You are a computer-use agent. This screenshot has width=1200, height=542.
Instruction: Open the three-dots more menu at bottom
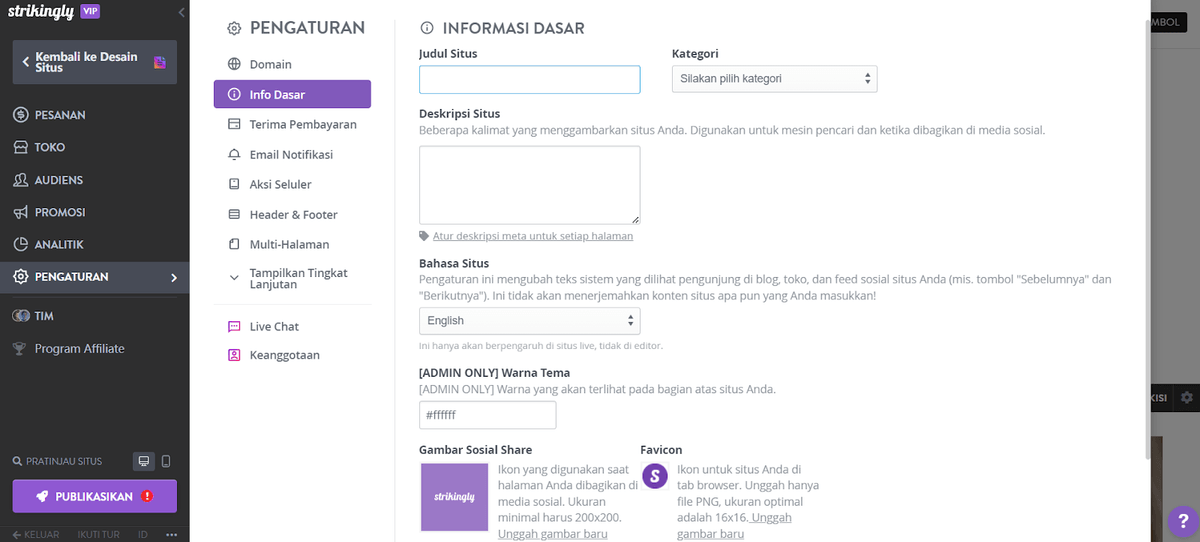tap(171, 535)
